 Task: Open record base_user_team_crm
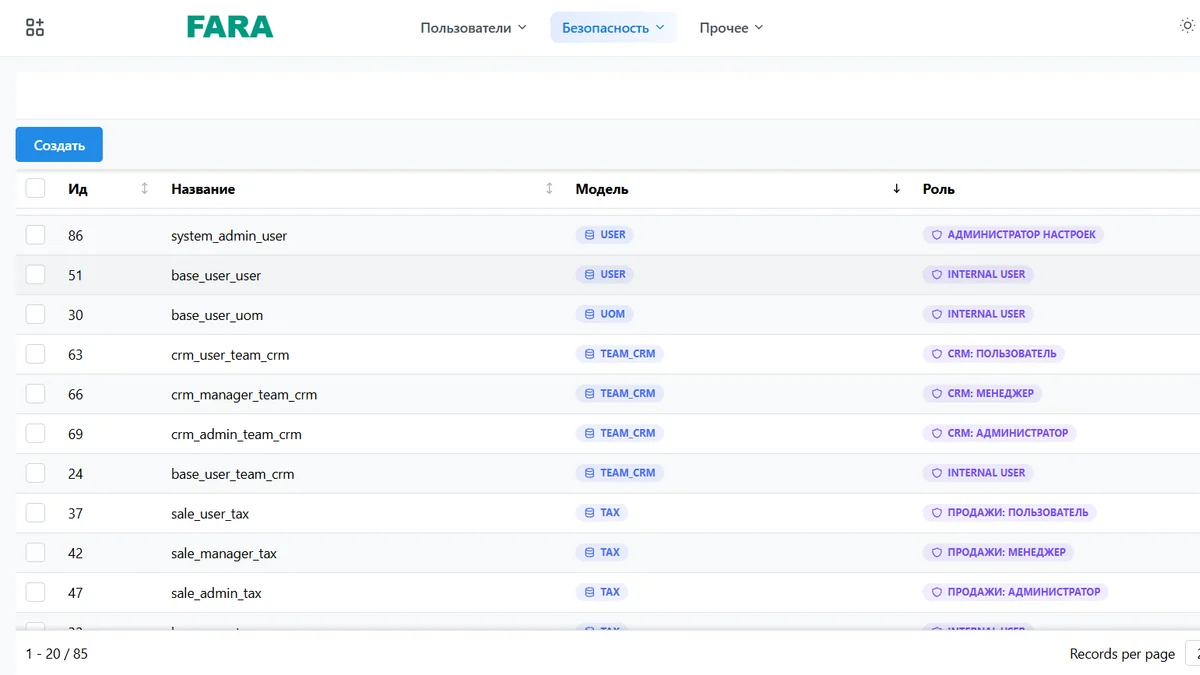(233, 474)
